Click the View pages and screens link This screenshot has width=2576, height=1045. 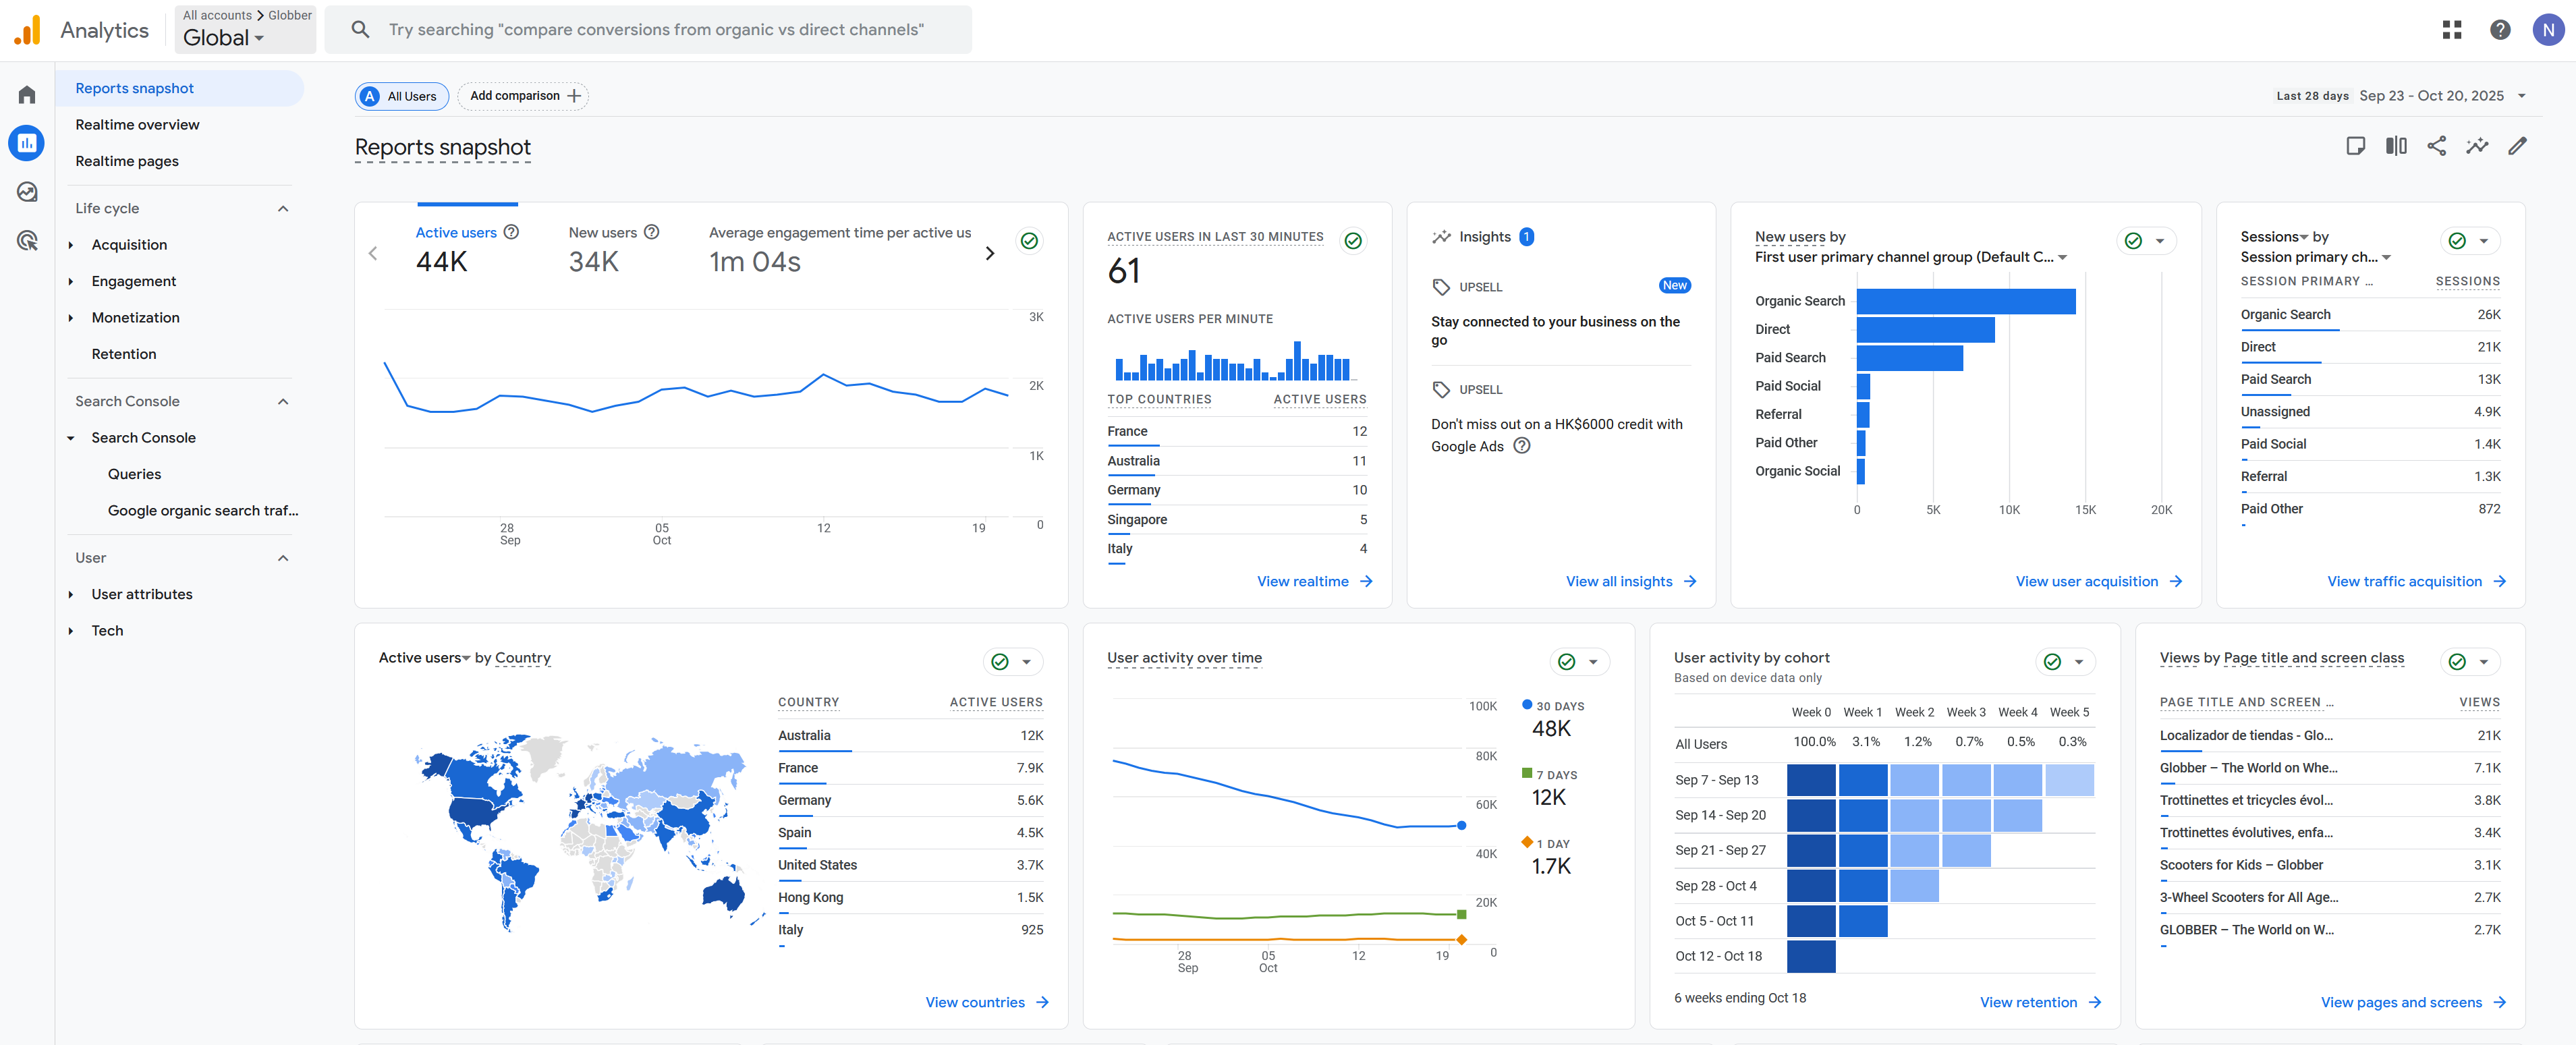point(2413,1002)
